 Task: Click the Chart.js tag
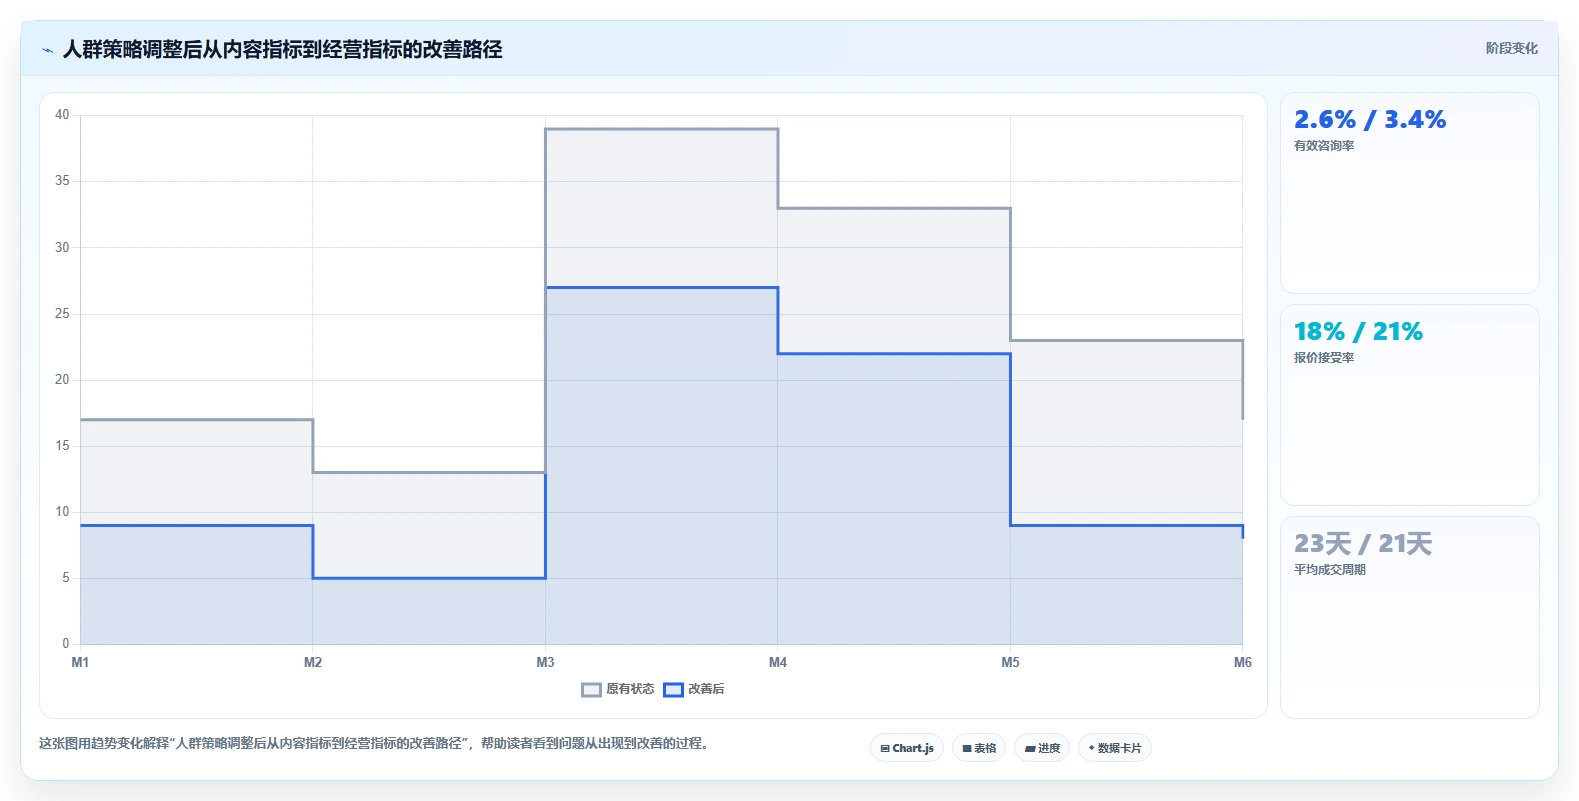point(907,748)
